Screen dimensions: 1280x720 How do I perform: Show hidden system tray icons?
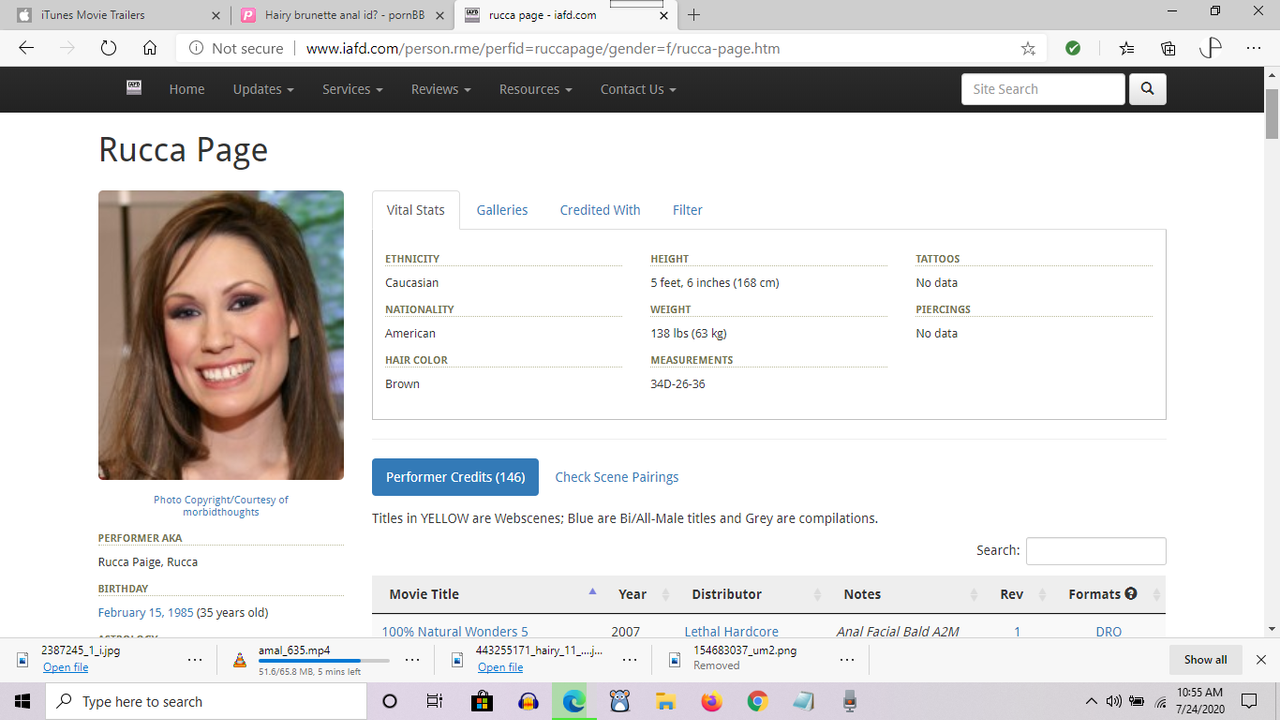(x=1091, y=701)
